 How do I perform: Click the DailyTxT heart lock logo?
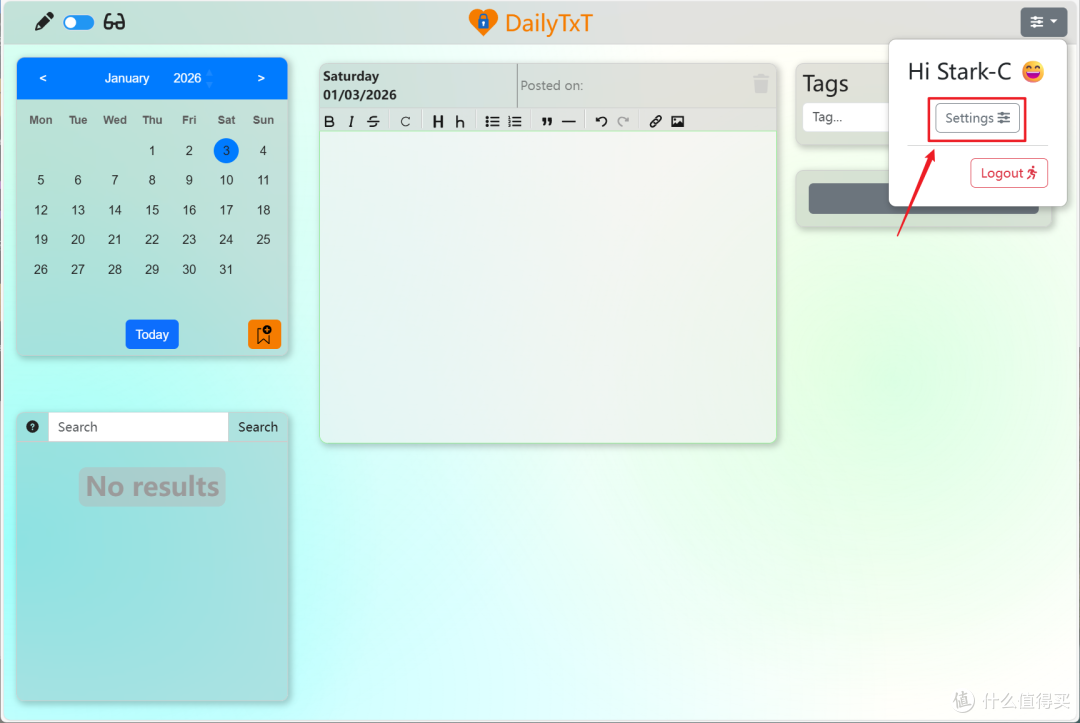tap(483, 23)
